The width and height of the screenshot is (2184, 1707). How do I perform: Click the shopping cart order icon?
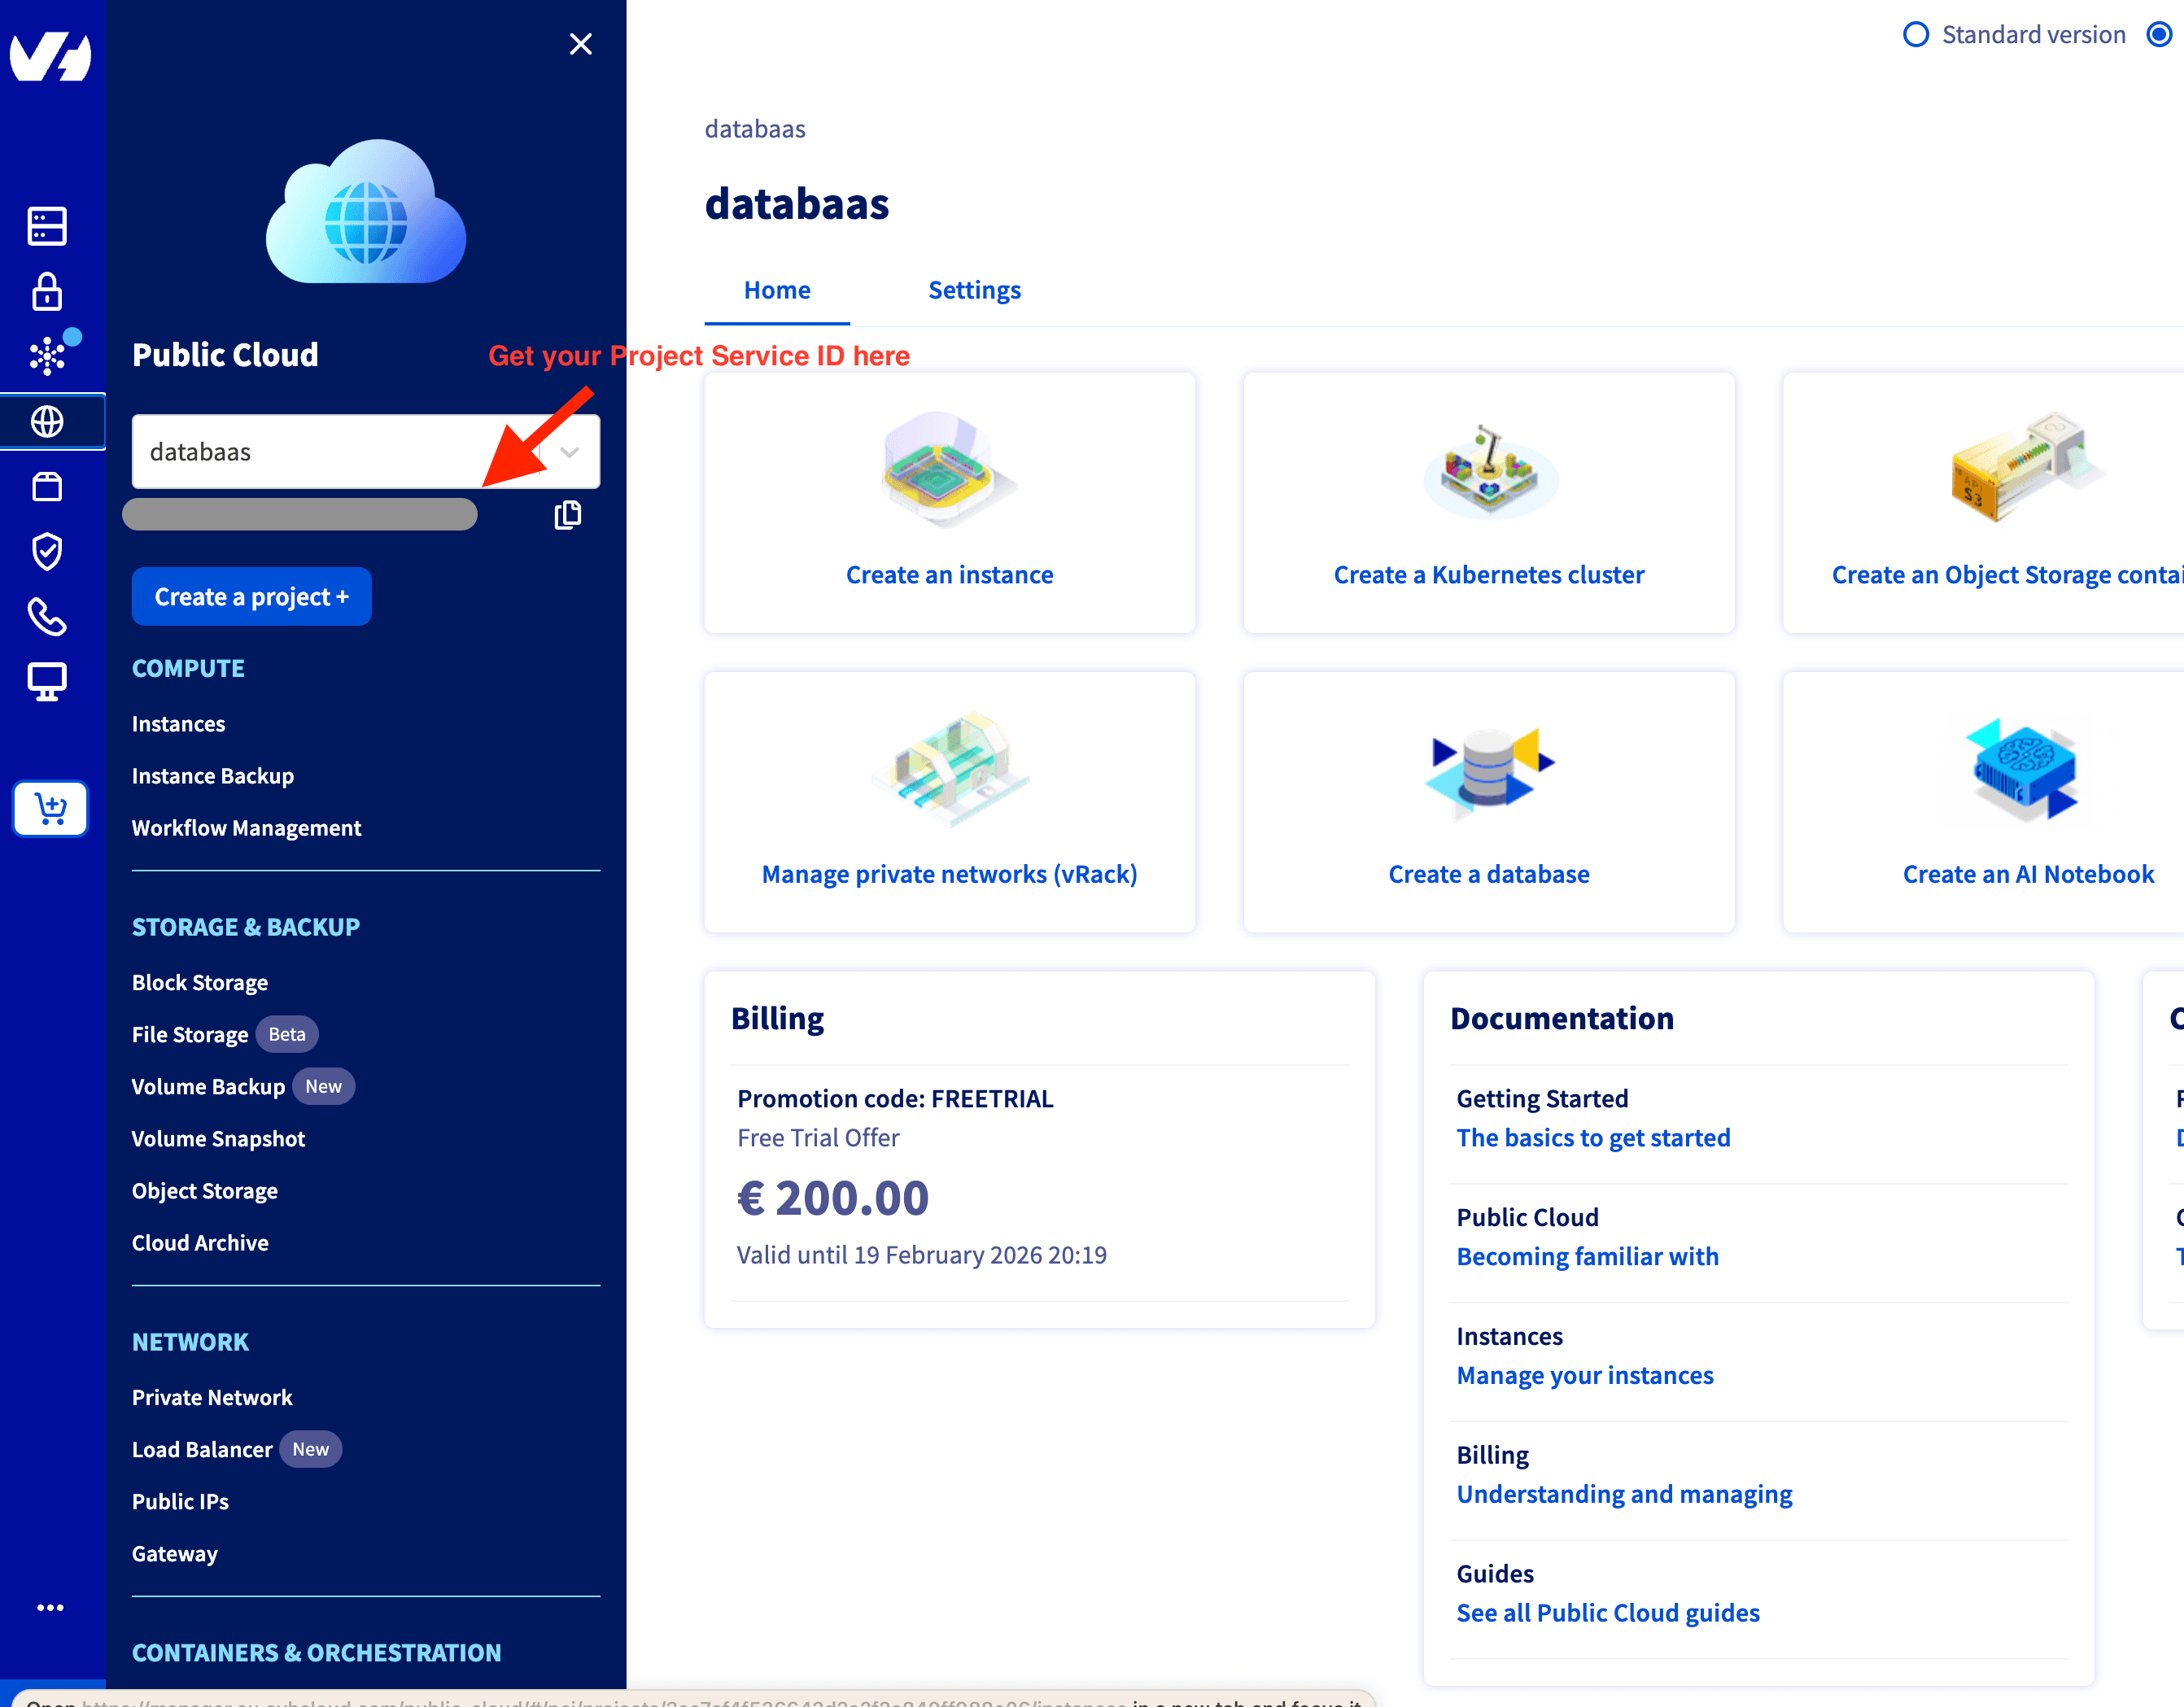(50, 808)
